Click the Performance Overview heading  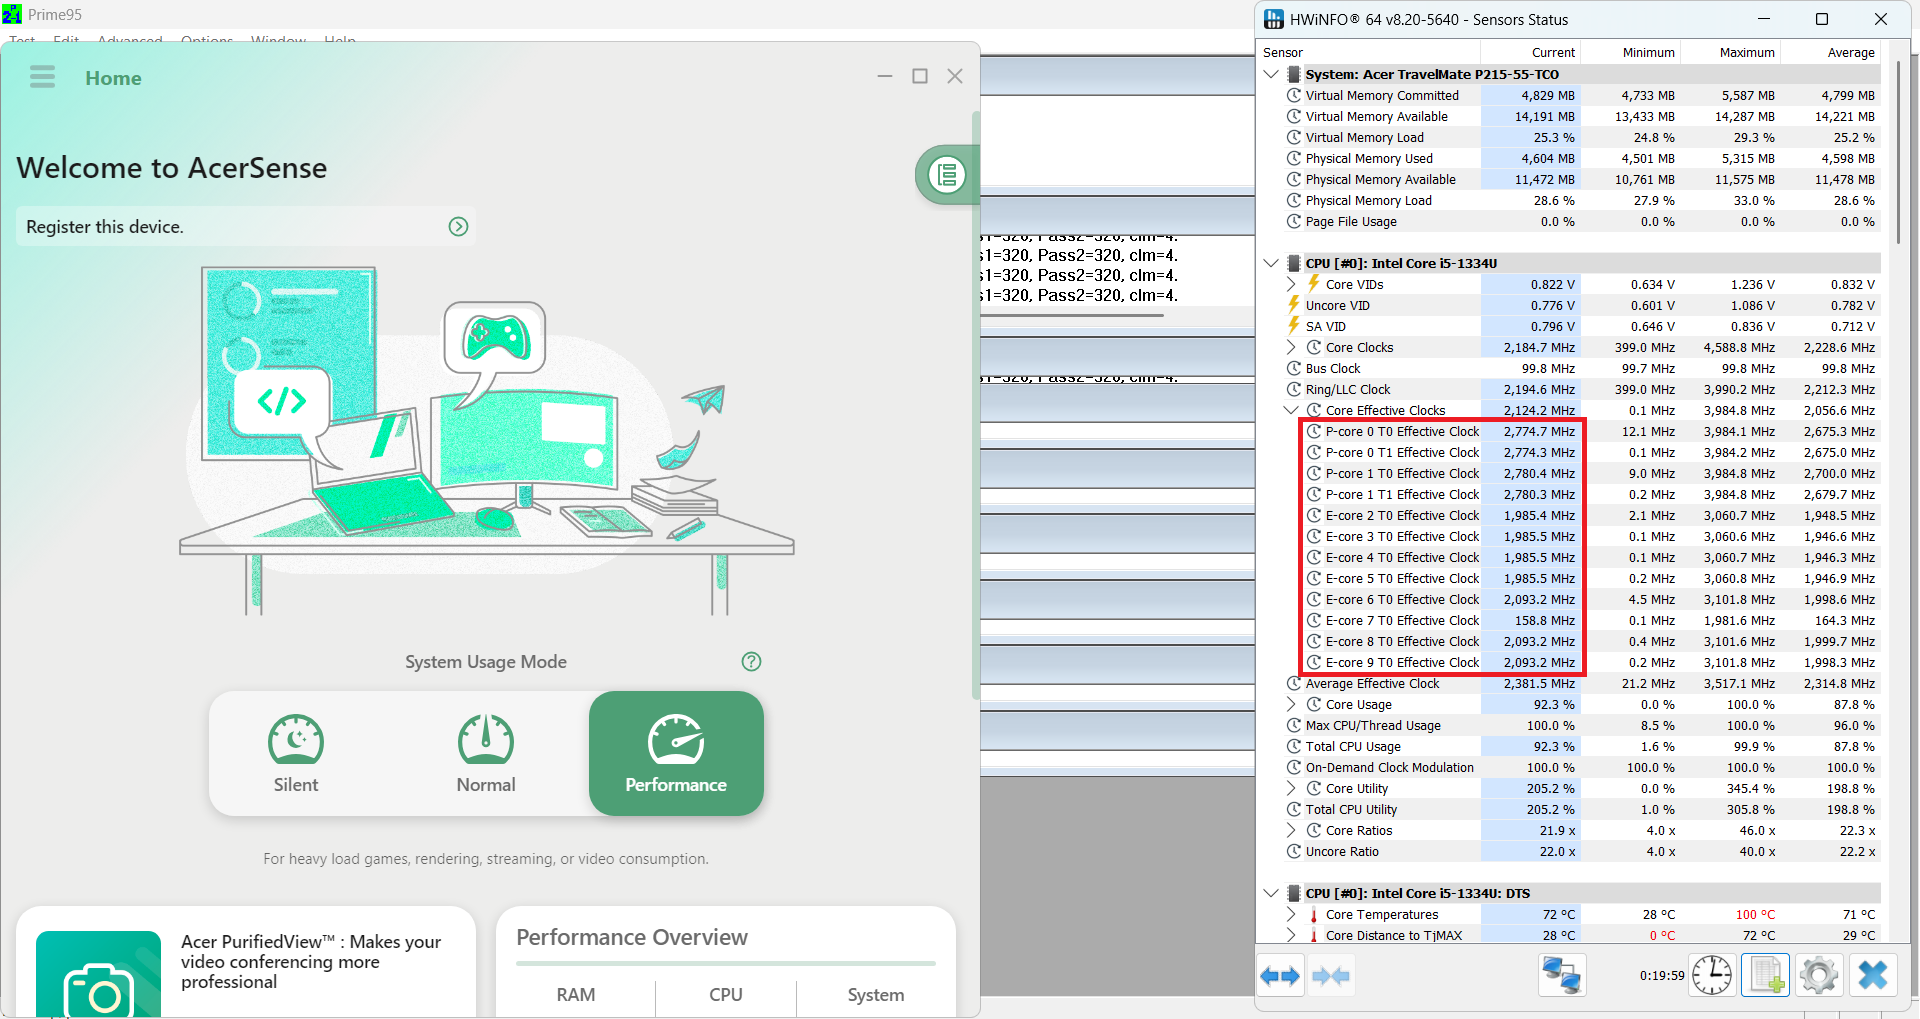tap(632, 937)
